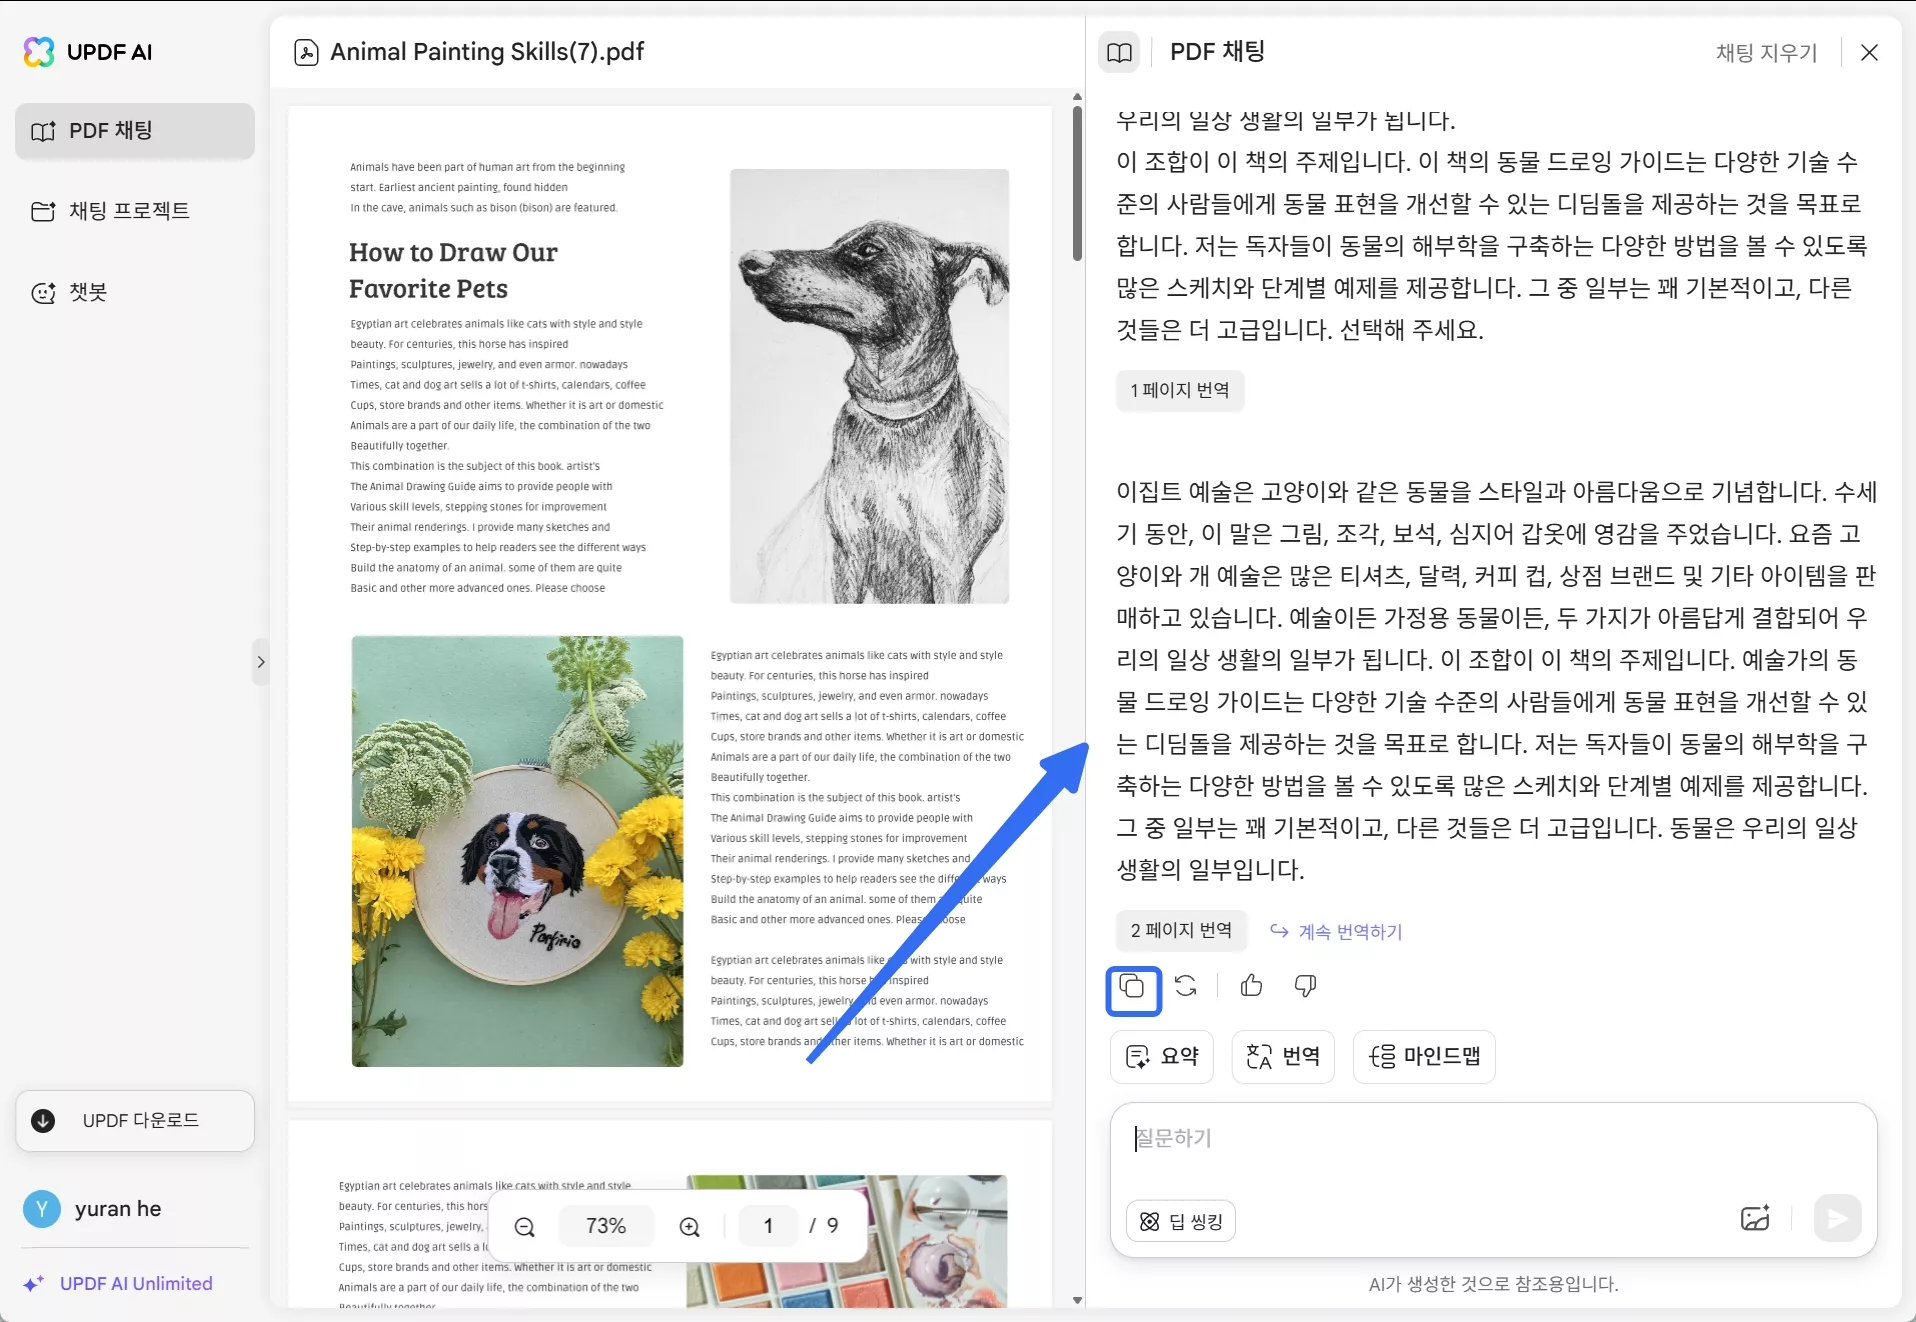Click the Animal Painting Skills(7).pdf title
This screenshot has width=1916, height=1322.
487,52
